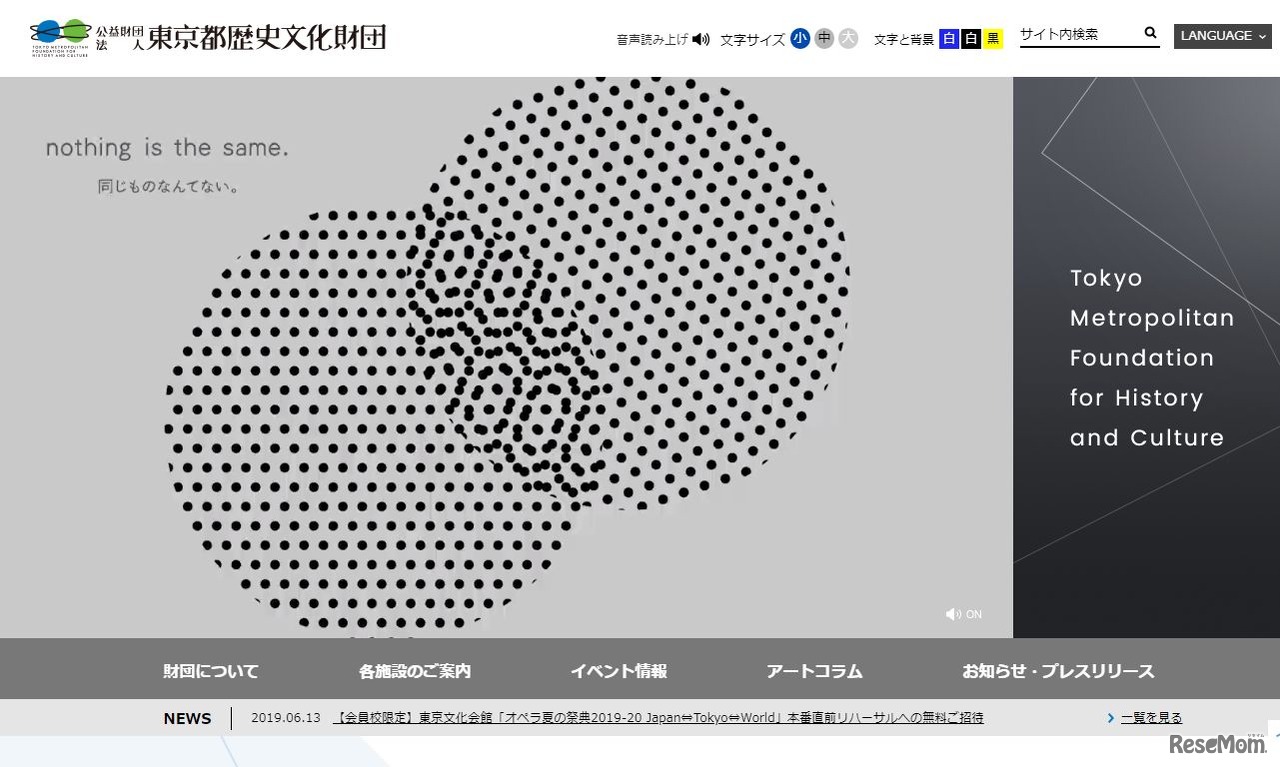Select the medium "中" font size icon

pyautogui.click(x=823, y=39)
